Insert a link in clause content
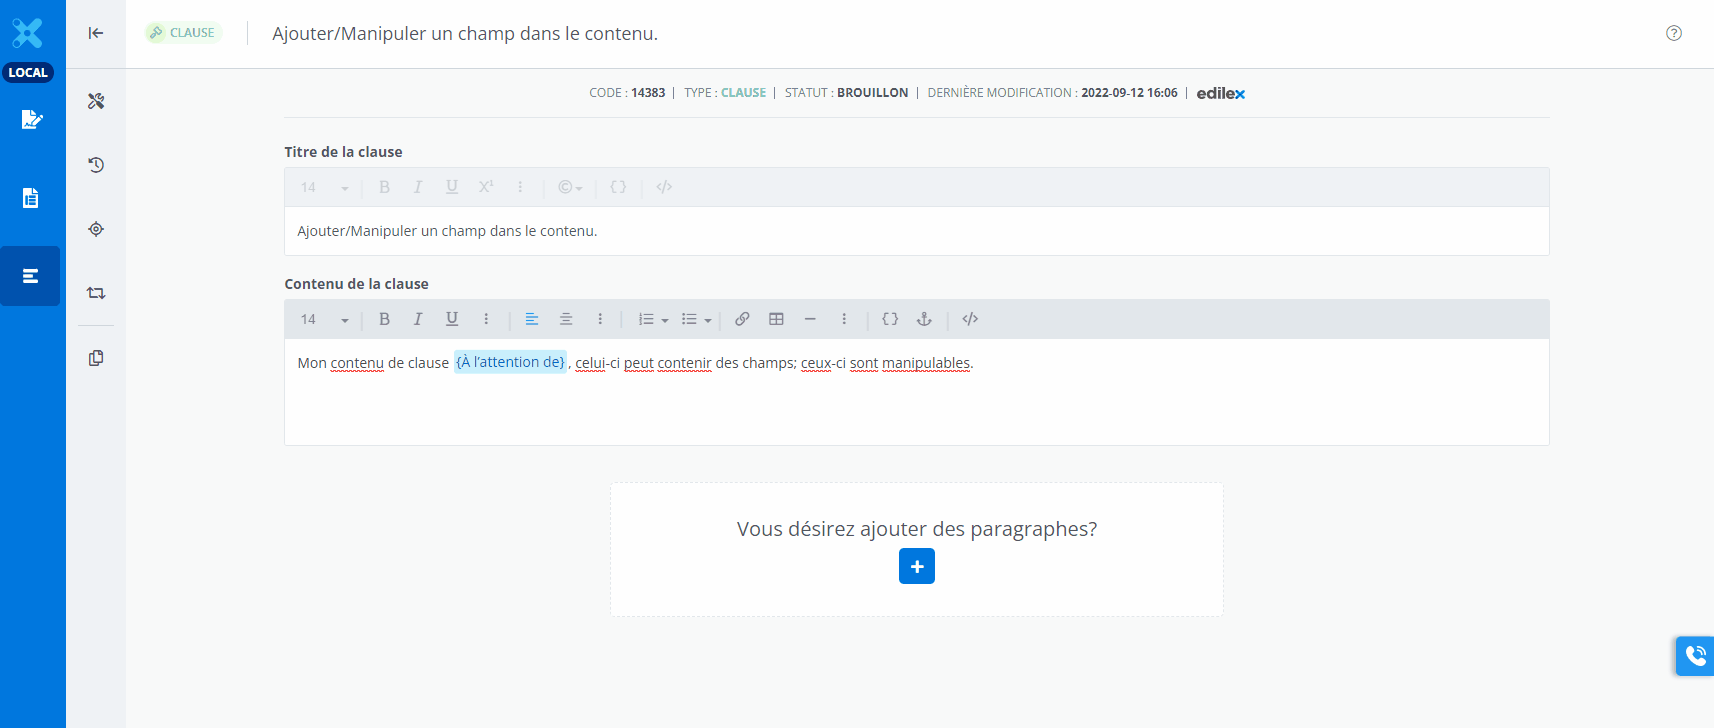 pos(742,319)
